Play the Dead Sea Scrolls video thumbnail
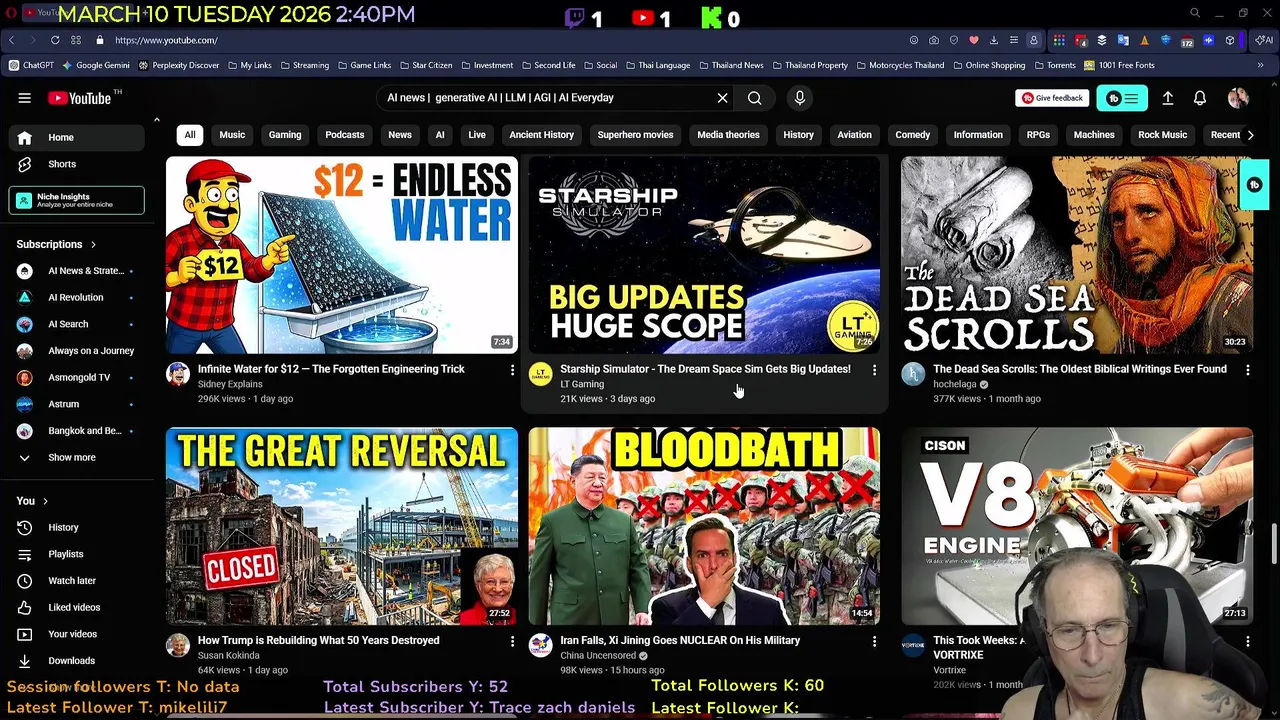Viewport: 1280px width, 720px height. (x=1077, y=254)
